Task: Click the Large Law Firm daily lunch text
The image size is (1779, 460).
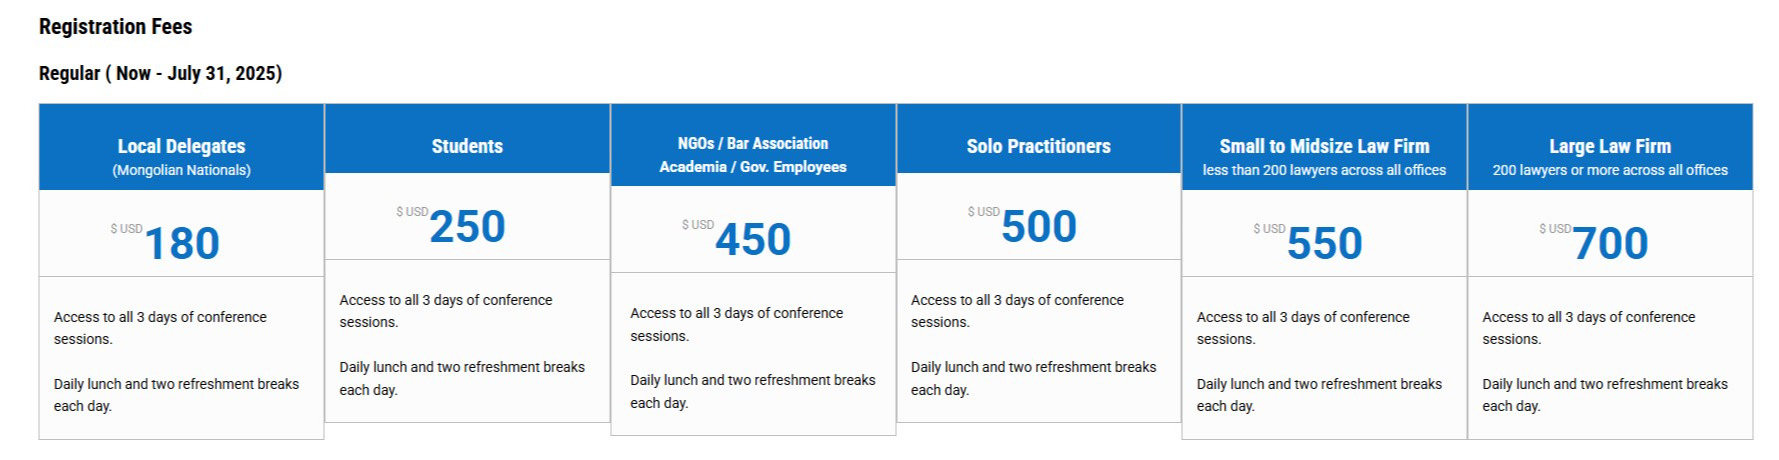Action: click(x=1605, y=395)
